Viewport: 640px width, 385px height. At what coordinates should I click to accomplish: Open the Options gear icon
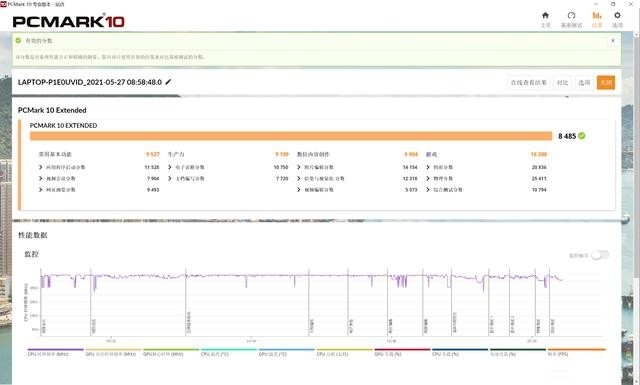click(x=617, y=16)
